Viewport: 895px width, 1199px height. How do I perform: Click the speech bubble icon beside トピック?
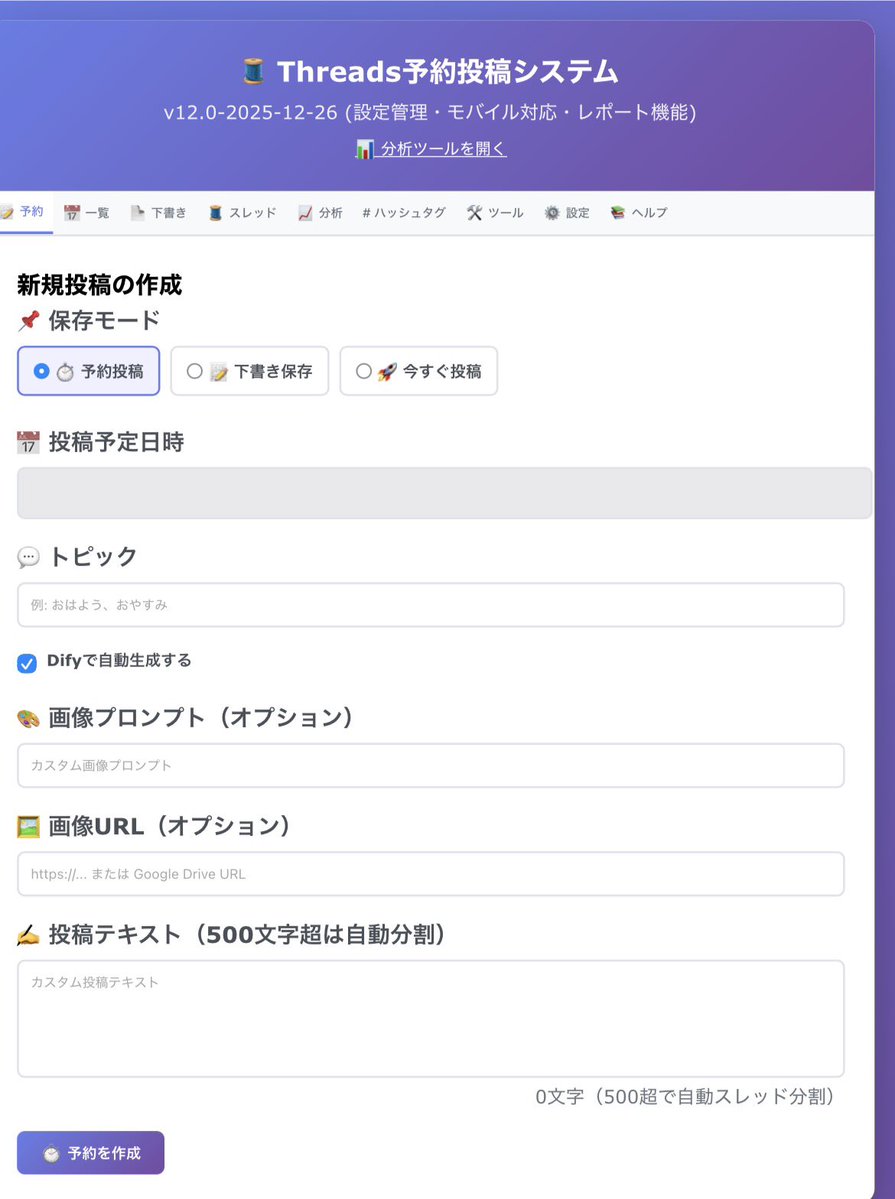point(28,557)
